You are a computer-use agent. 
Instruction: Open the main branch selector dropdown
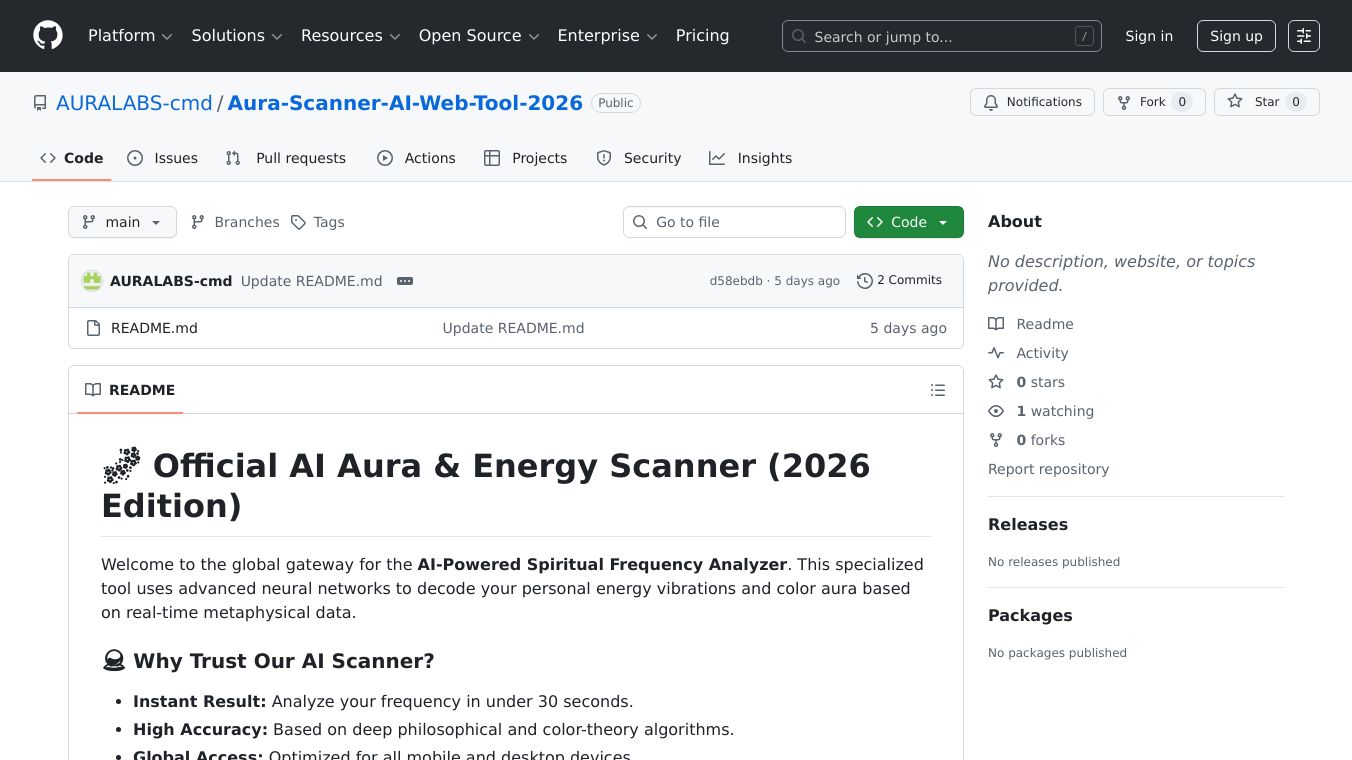point(122,222)
